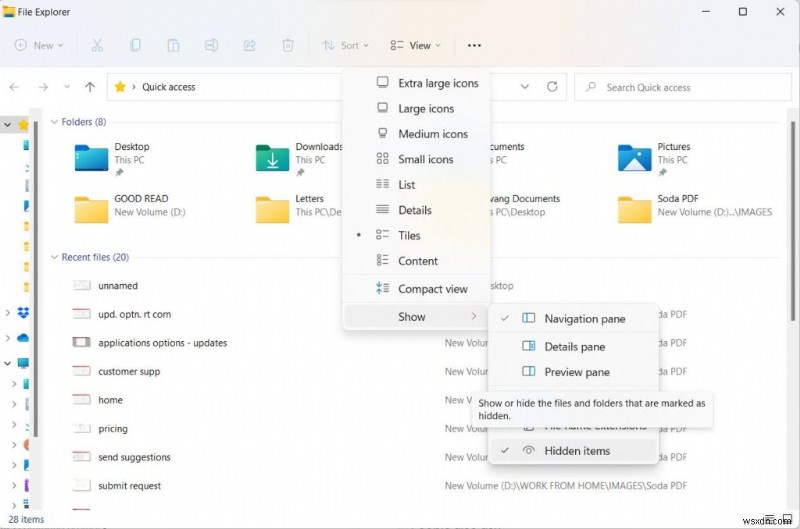
Task: Open the Downloads folder icon
Action: pos(272,158)
